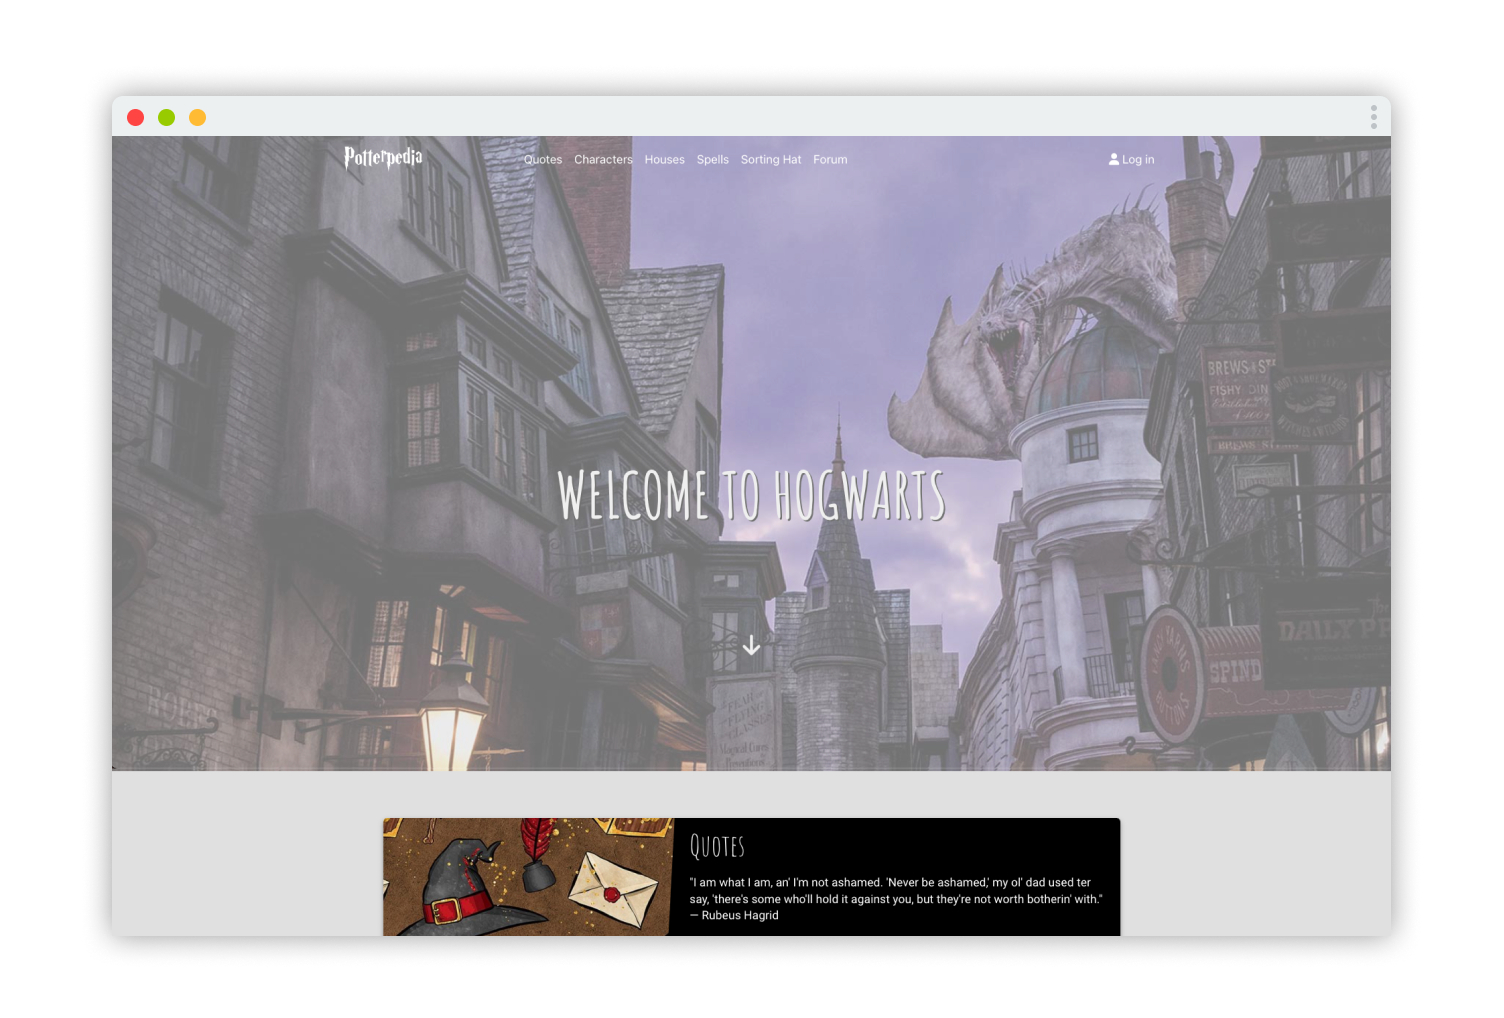Select Spells in the navigation
The width and height of the screenshot is (1504, 1018).
click(x=713, y=160)
